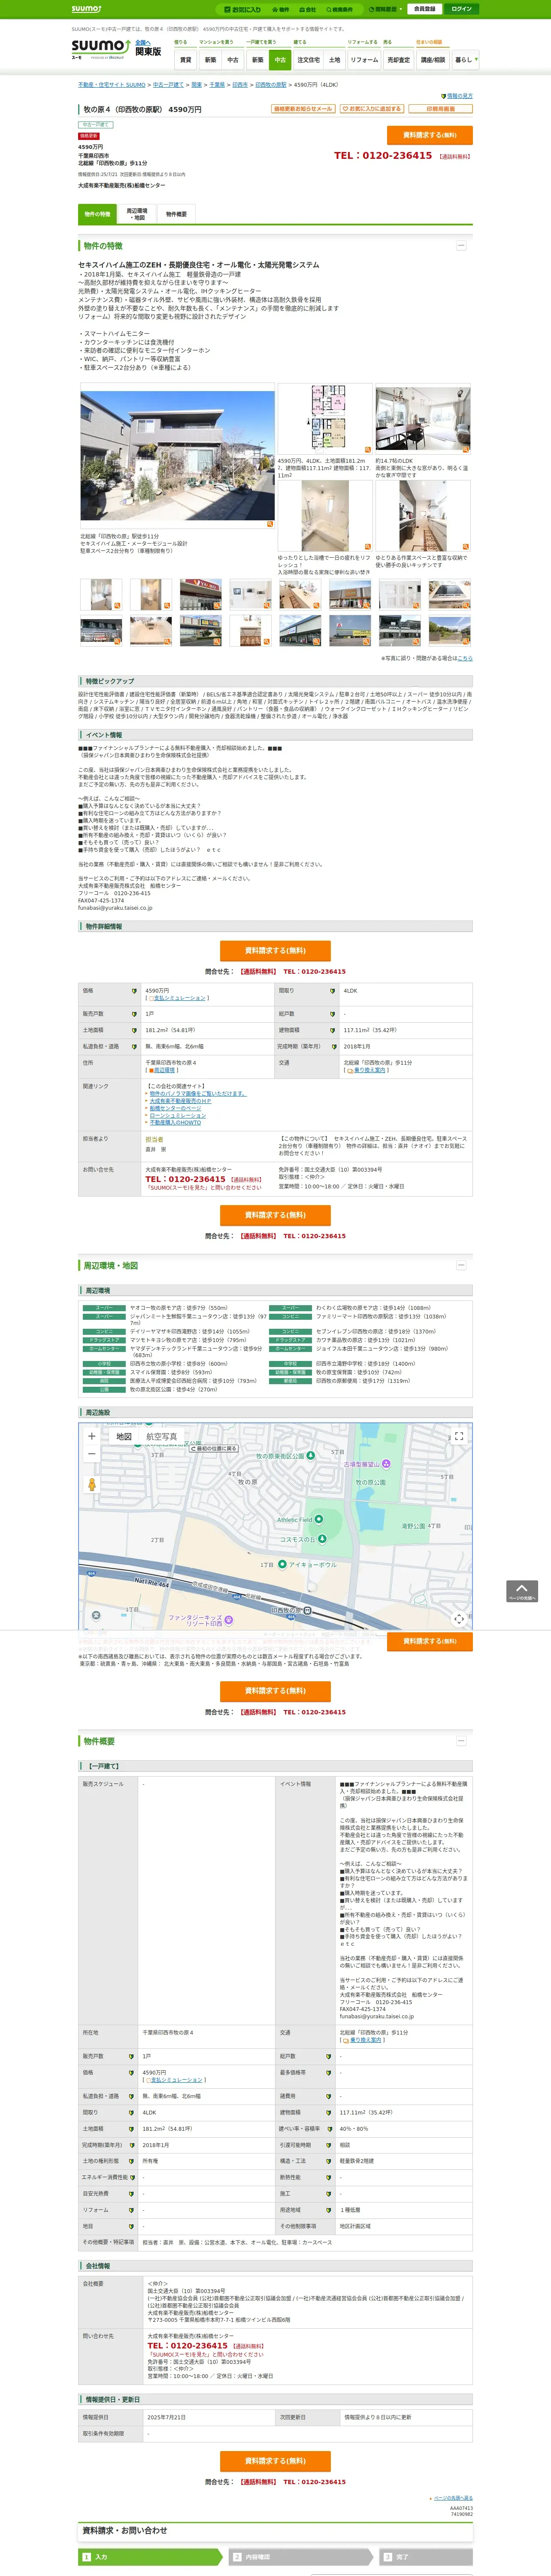Collapse the 周辺環境・地図 section
The height and width of the screenshot is (2576, 551).
(461, 1265)
